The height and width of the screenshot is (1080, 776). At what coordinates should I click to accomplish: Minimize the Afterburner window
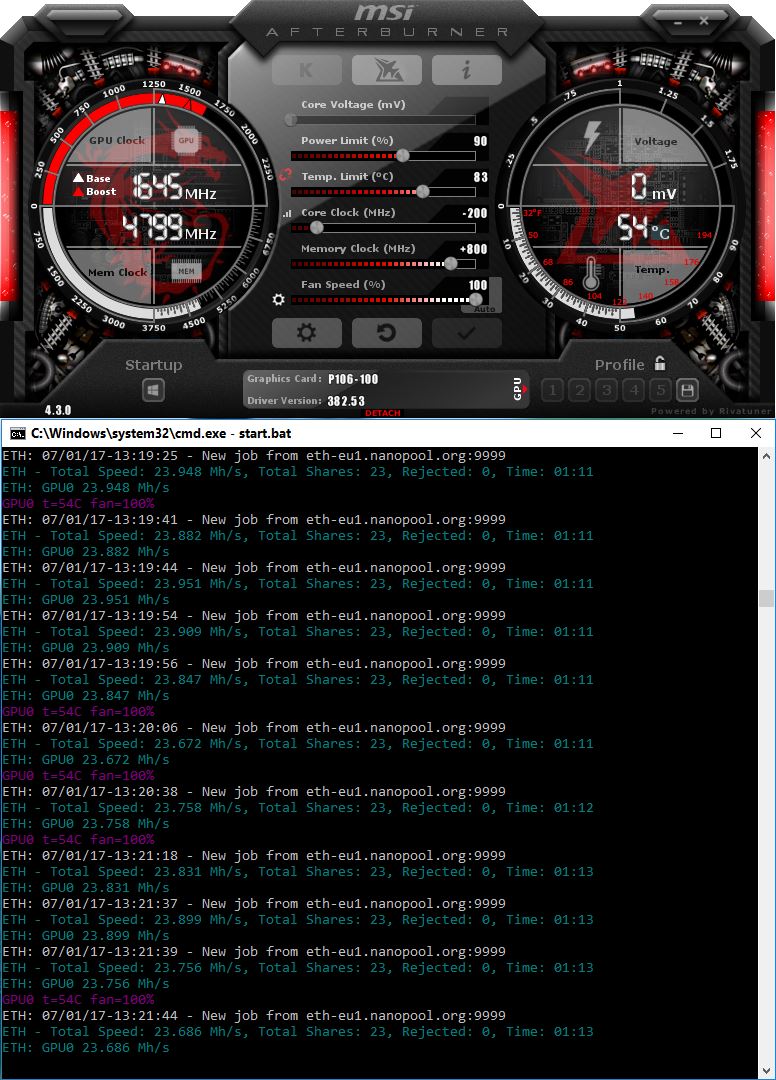pos(678,22)
